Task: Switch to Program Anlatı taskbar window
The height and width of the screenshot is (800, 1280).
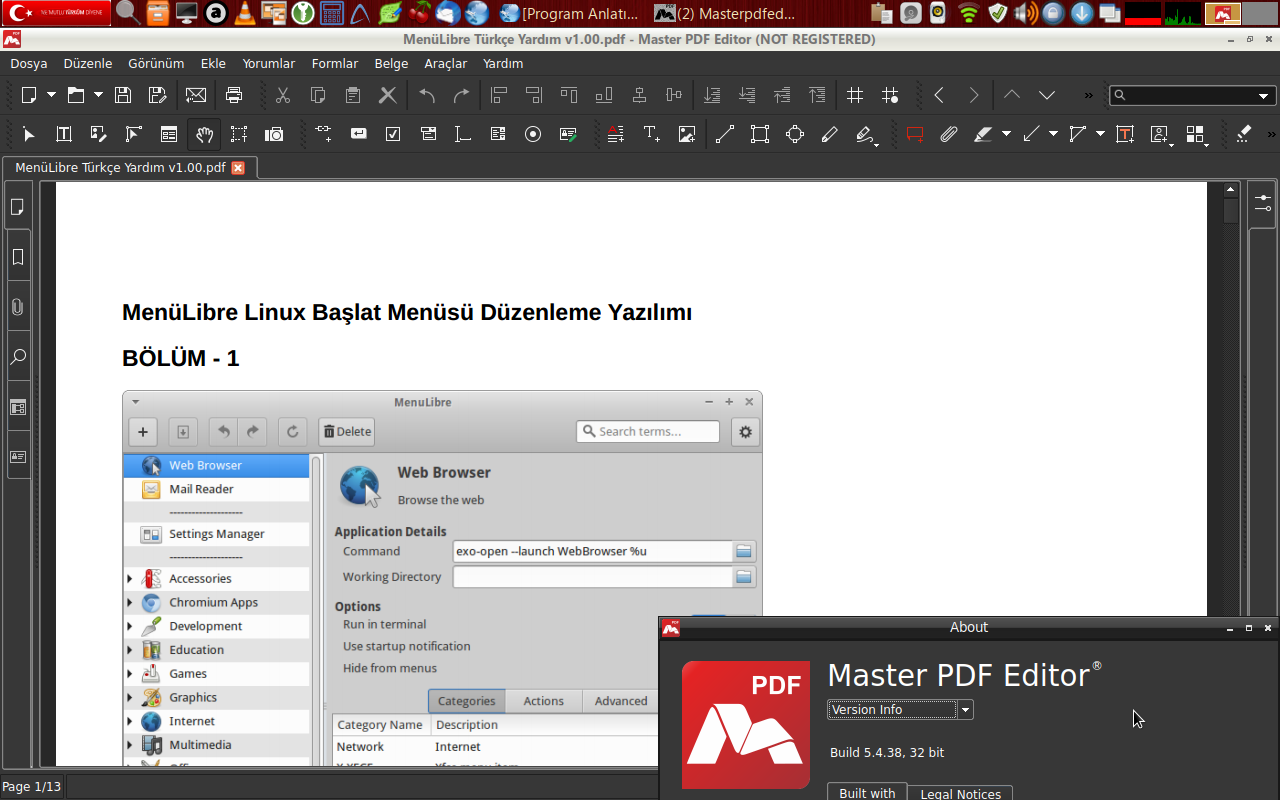Action: [x=569, y=14]
